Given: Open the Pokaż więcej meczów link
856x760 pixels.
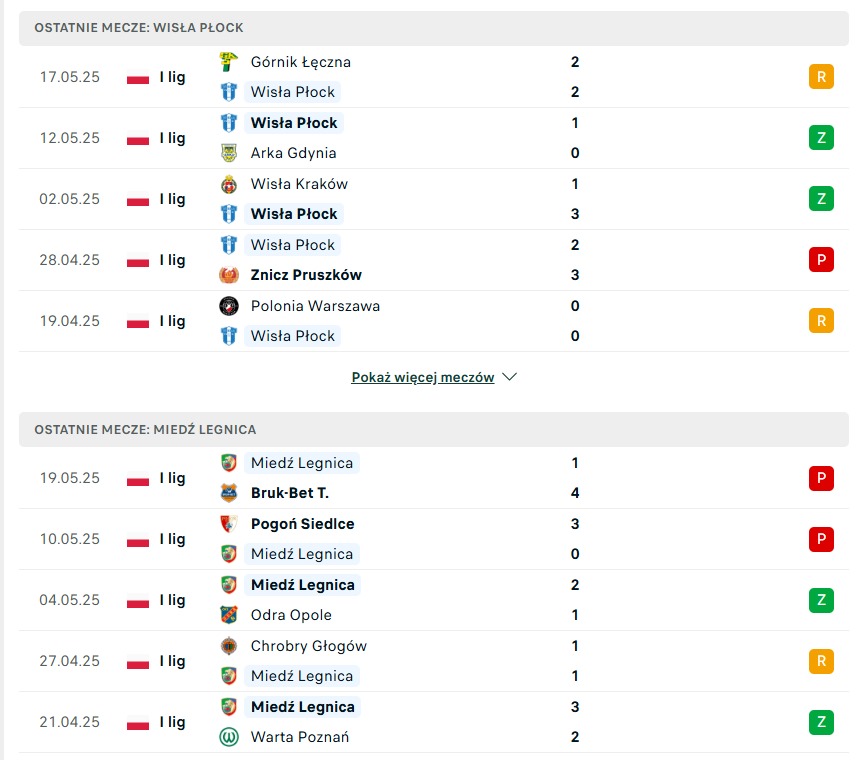Looking at the screenshot, I should tap(423, 377).
